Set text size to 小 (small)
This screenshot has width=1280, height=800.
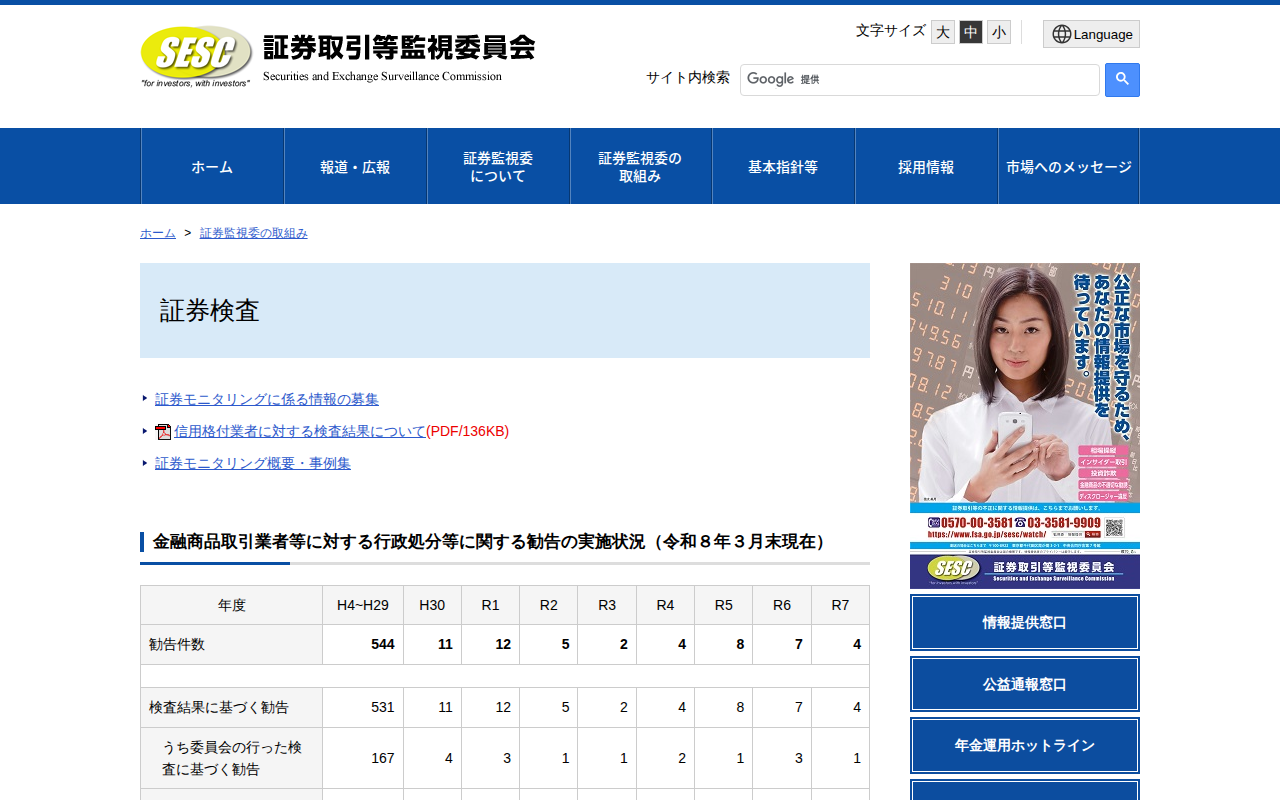pyautogui.click(x=999, y=32)
